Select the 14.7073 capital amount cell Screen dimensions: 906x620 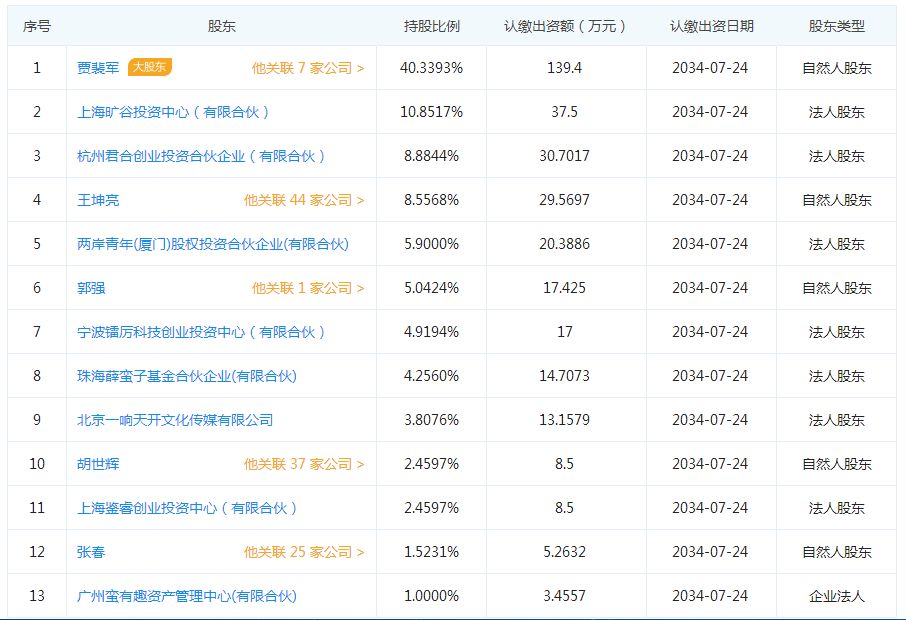coord(565,376)
